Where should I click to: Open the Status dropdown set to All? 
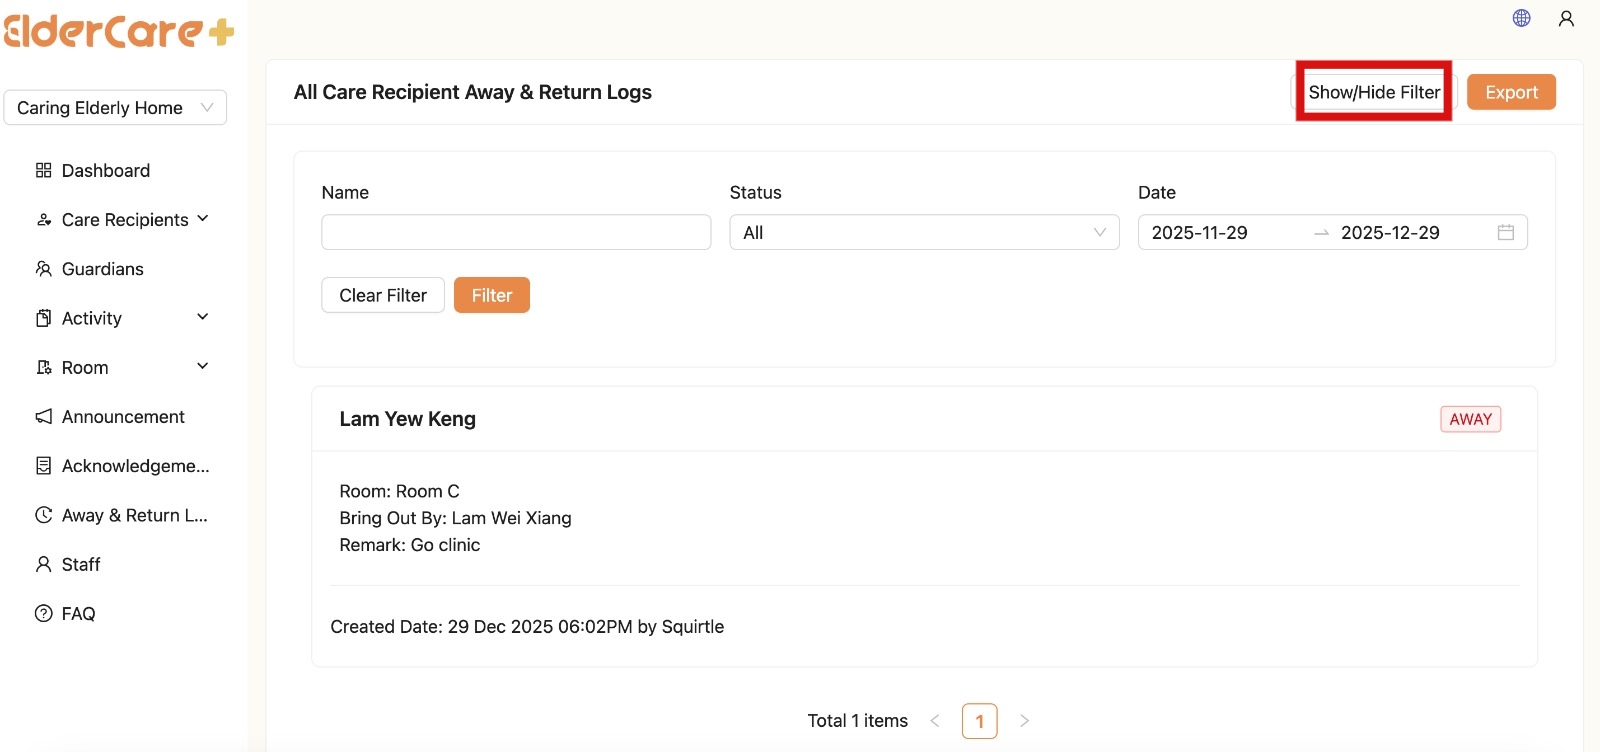coord(924,232)
